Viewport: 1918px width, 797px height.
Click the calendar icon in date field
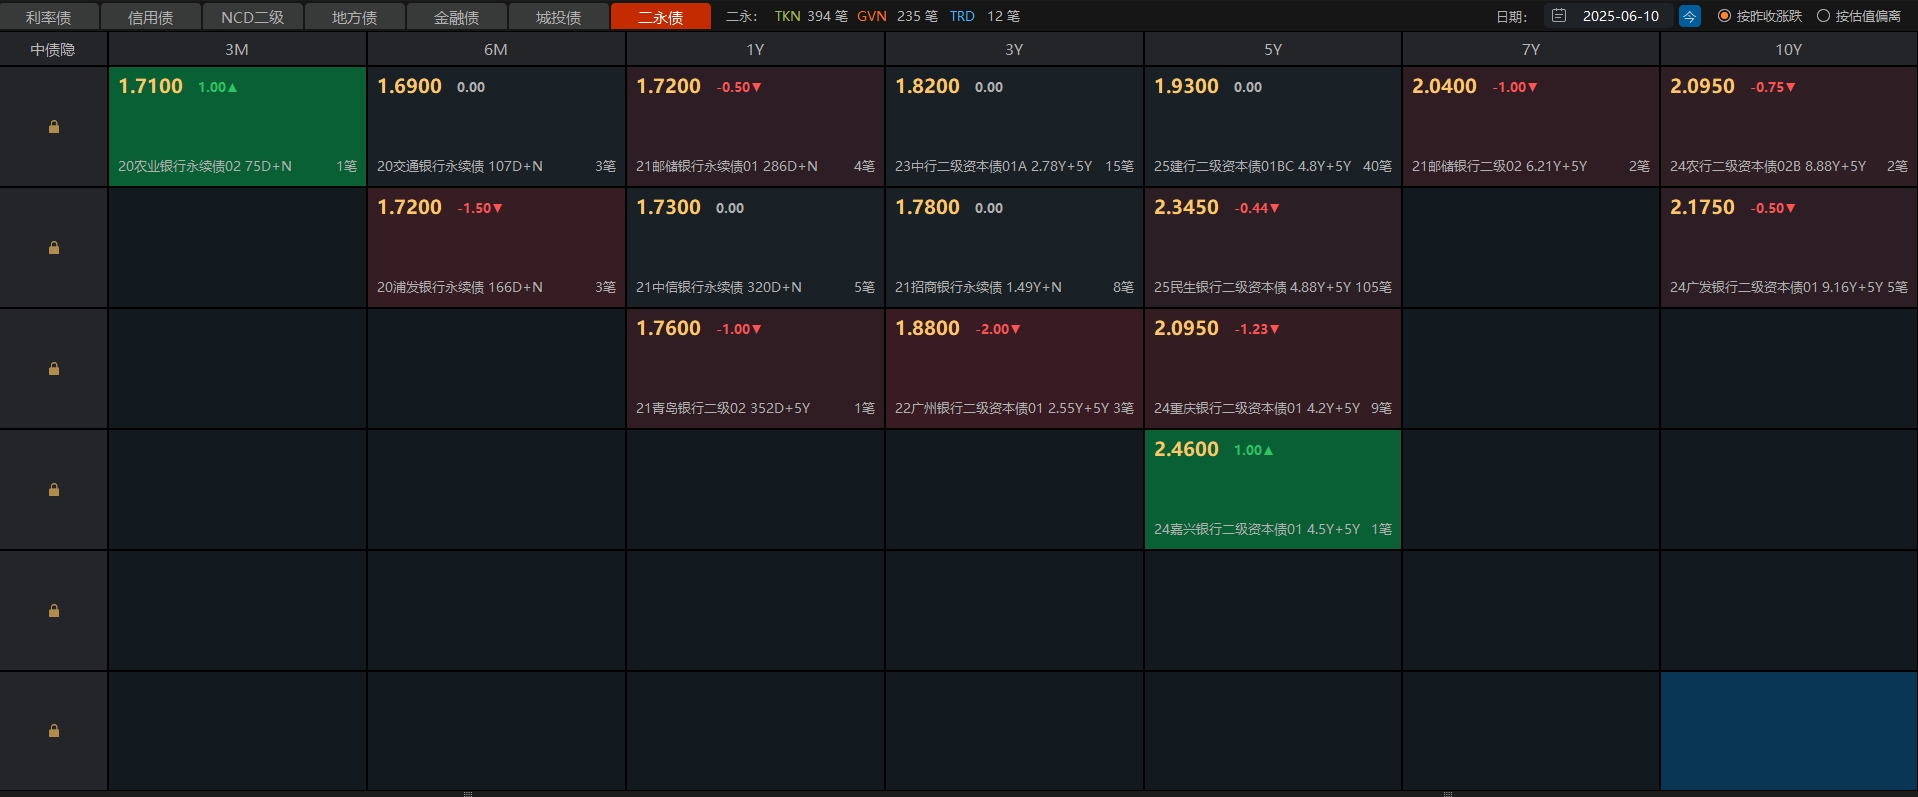pyautogui.click(x=1558, y=16)
